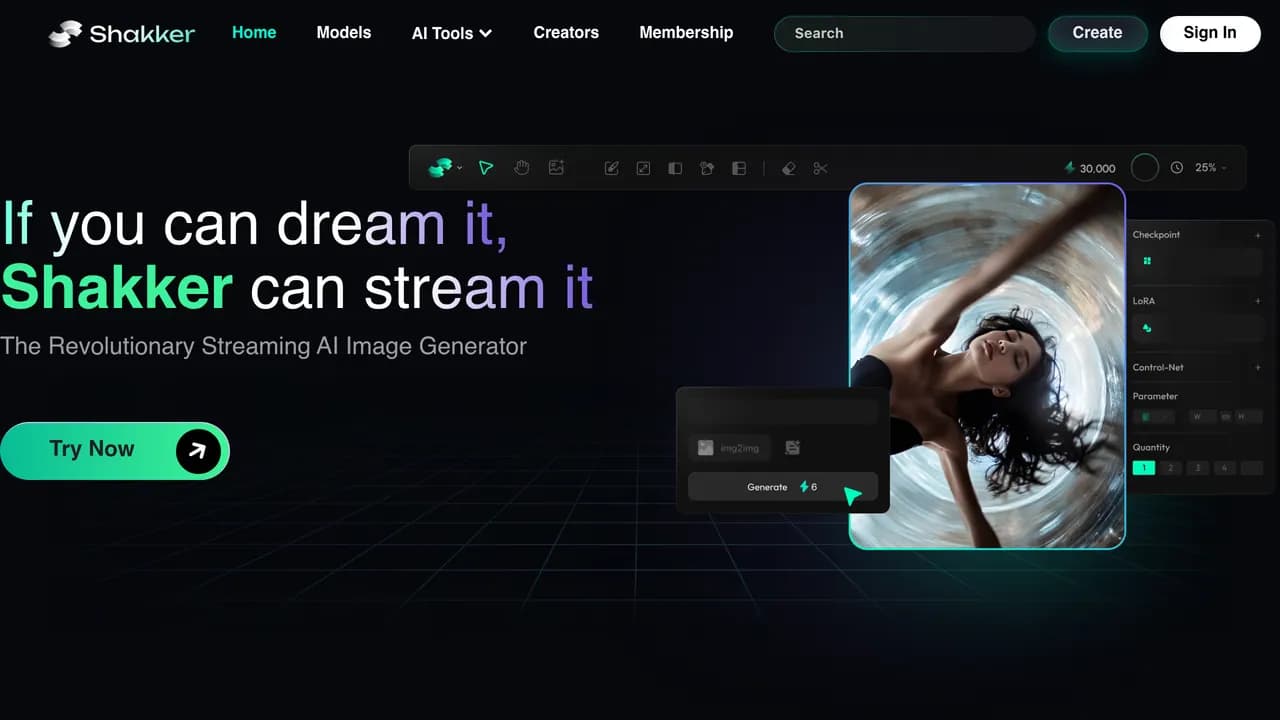Expand Control-Net with the plus icon
This screenshot has height=720, width=1280.
pos(1258,368)
